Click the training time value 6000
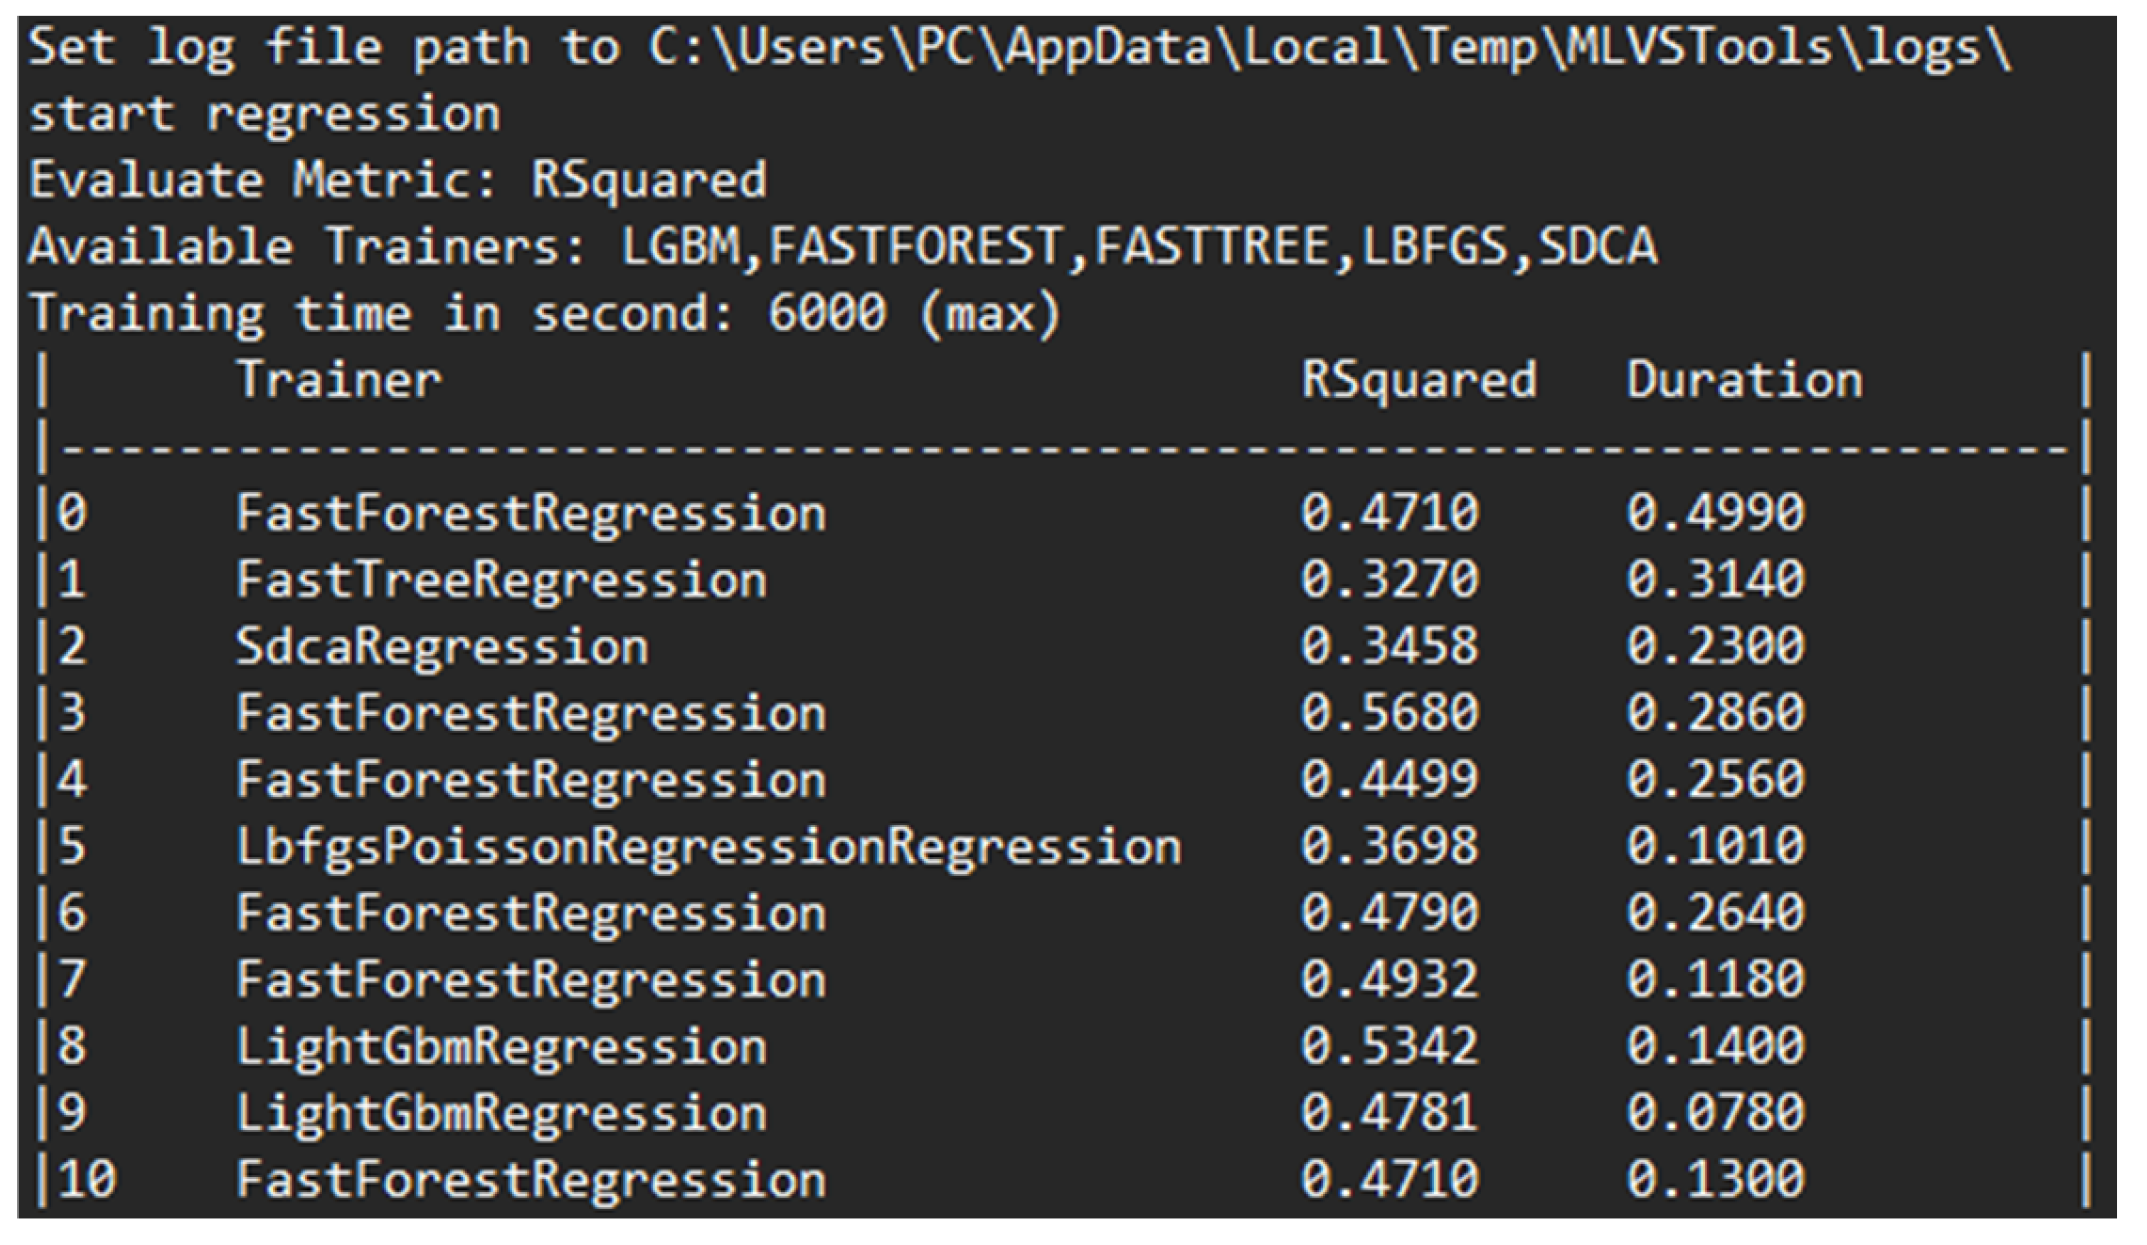Image resolution: width=2147 pixels, height=1245 pixels. coord(827,314)
